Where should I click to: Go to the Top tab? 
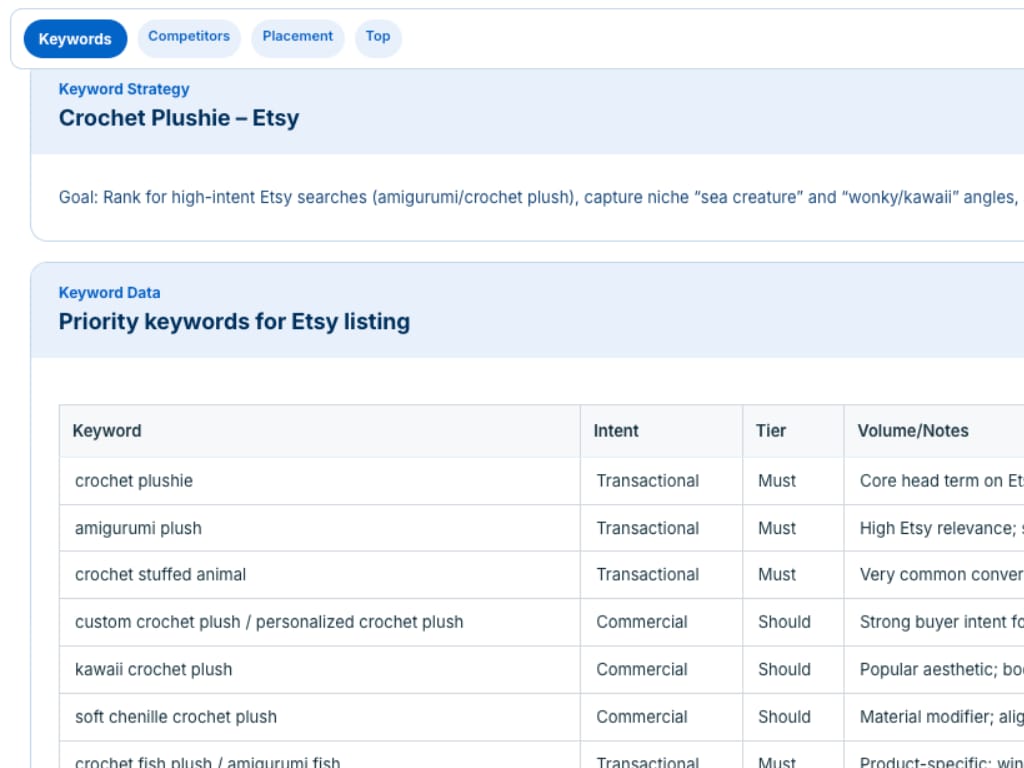378,37
